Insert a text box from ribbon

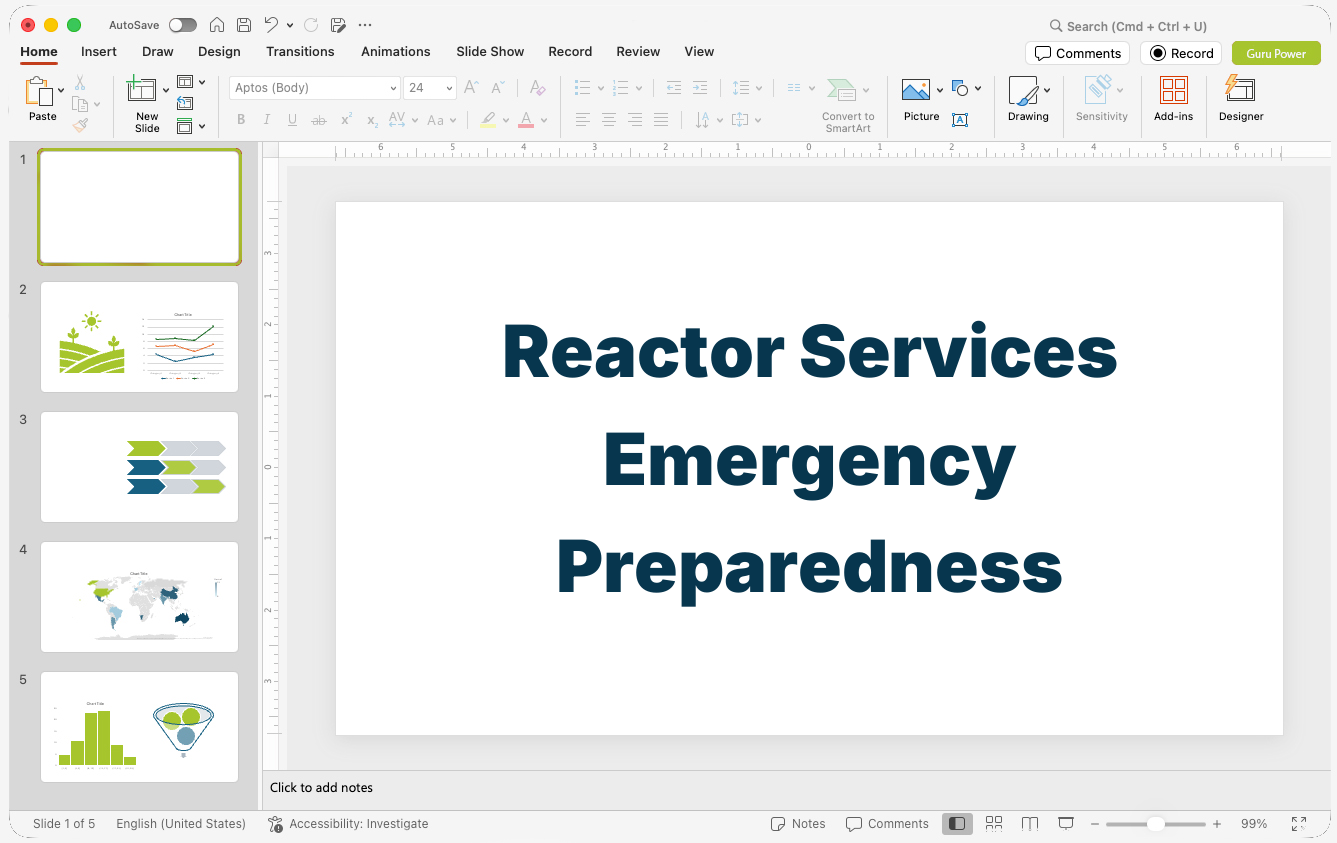pyautogui.click(x=960, y=120)
